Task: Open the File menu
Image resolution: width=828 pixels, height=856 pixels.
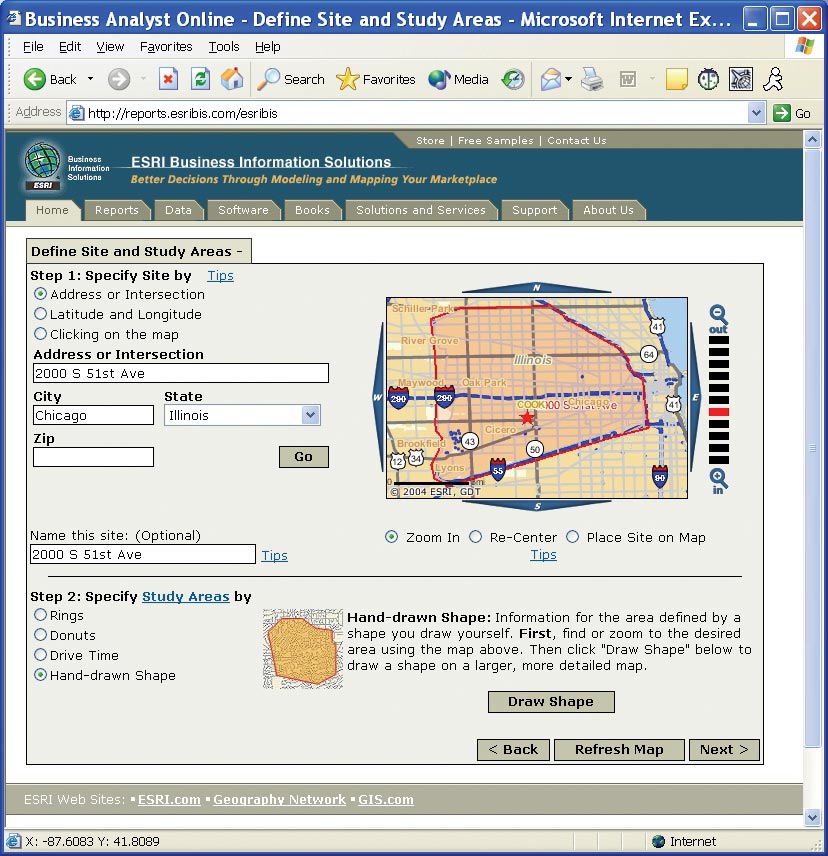Action: pyautogui.click(x=33, y=47)
